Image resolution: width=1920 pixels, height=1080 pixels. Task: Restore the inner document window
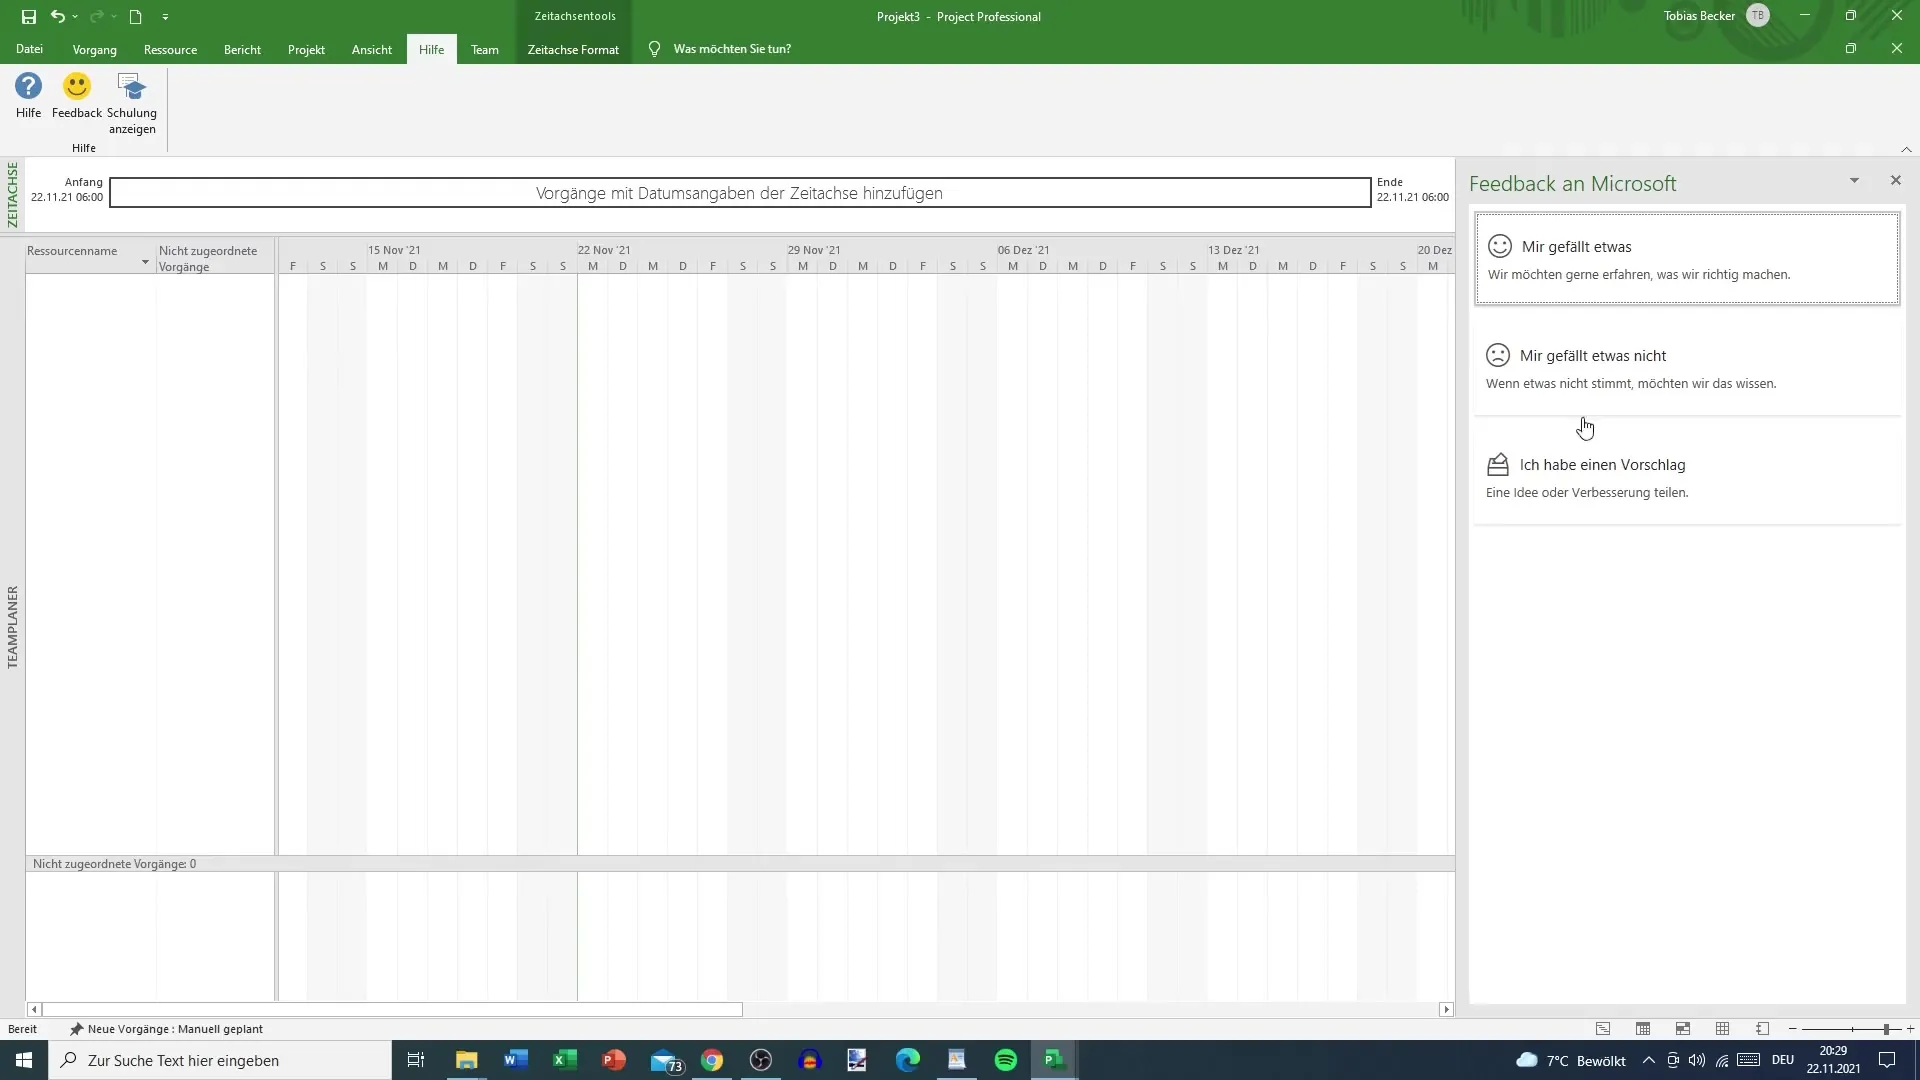tap(1851, 49)
